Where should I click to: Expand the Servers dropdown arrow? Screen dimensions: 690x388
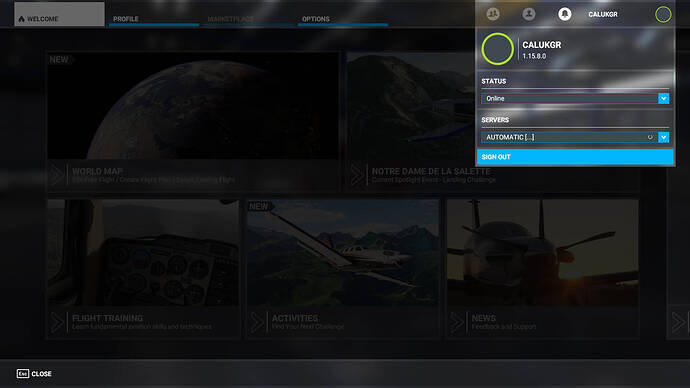click(x=663, y=137)
